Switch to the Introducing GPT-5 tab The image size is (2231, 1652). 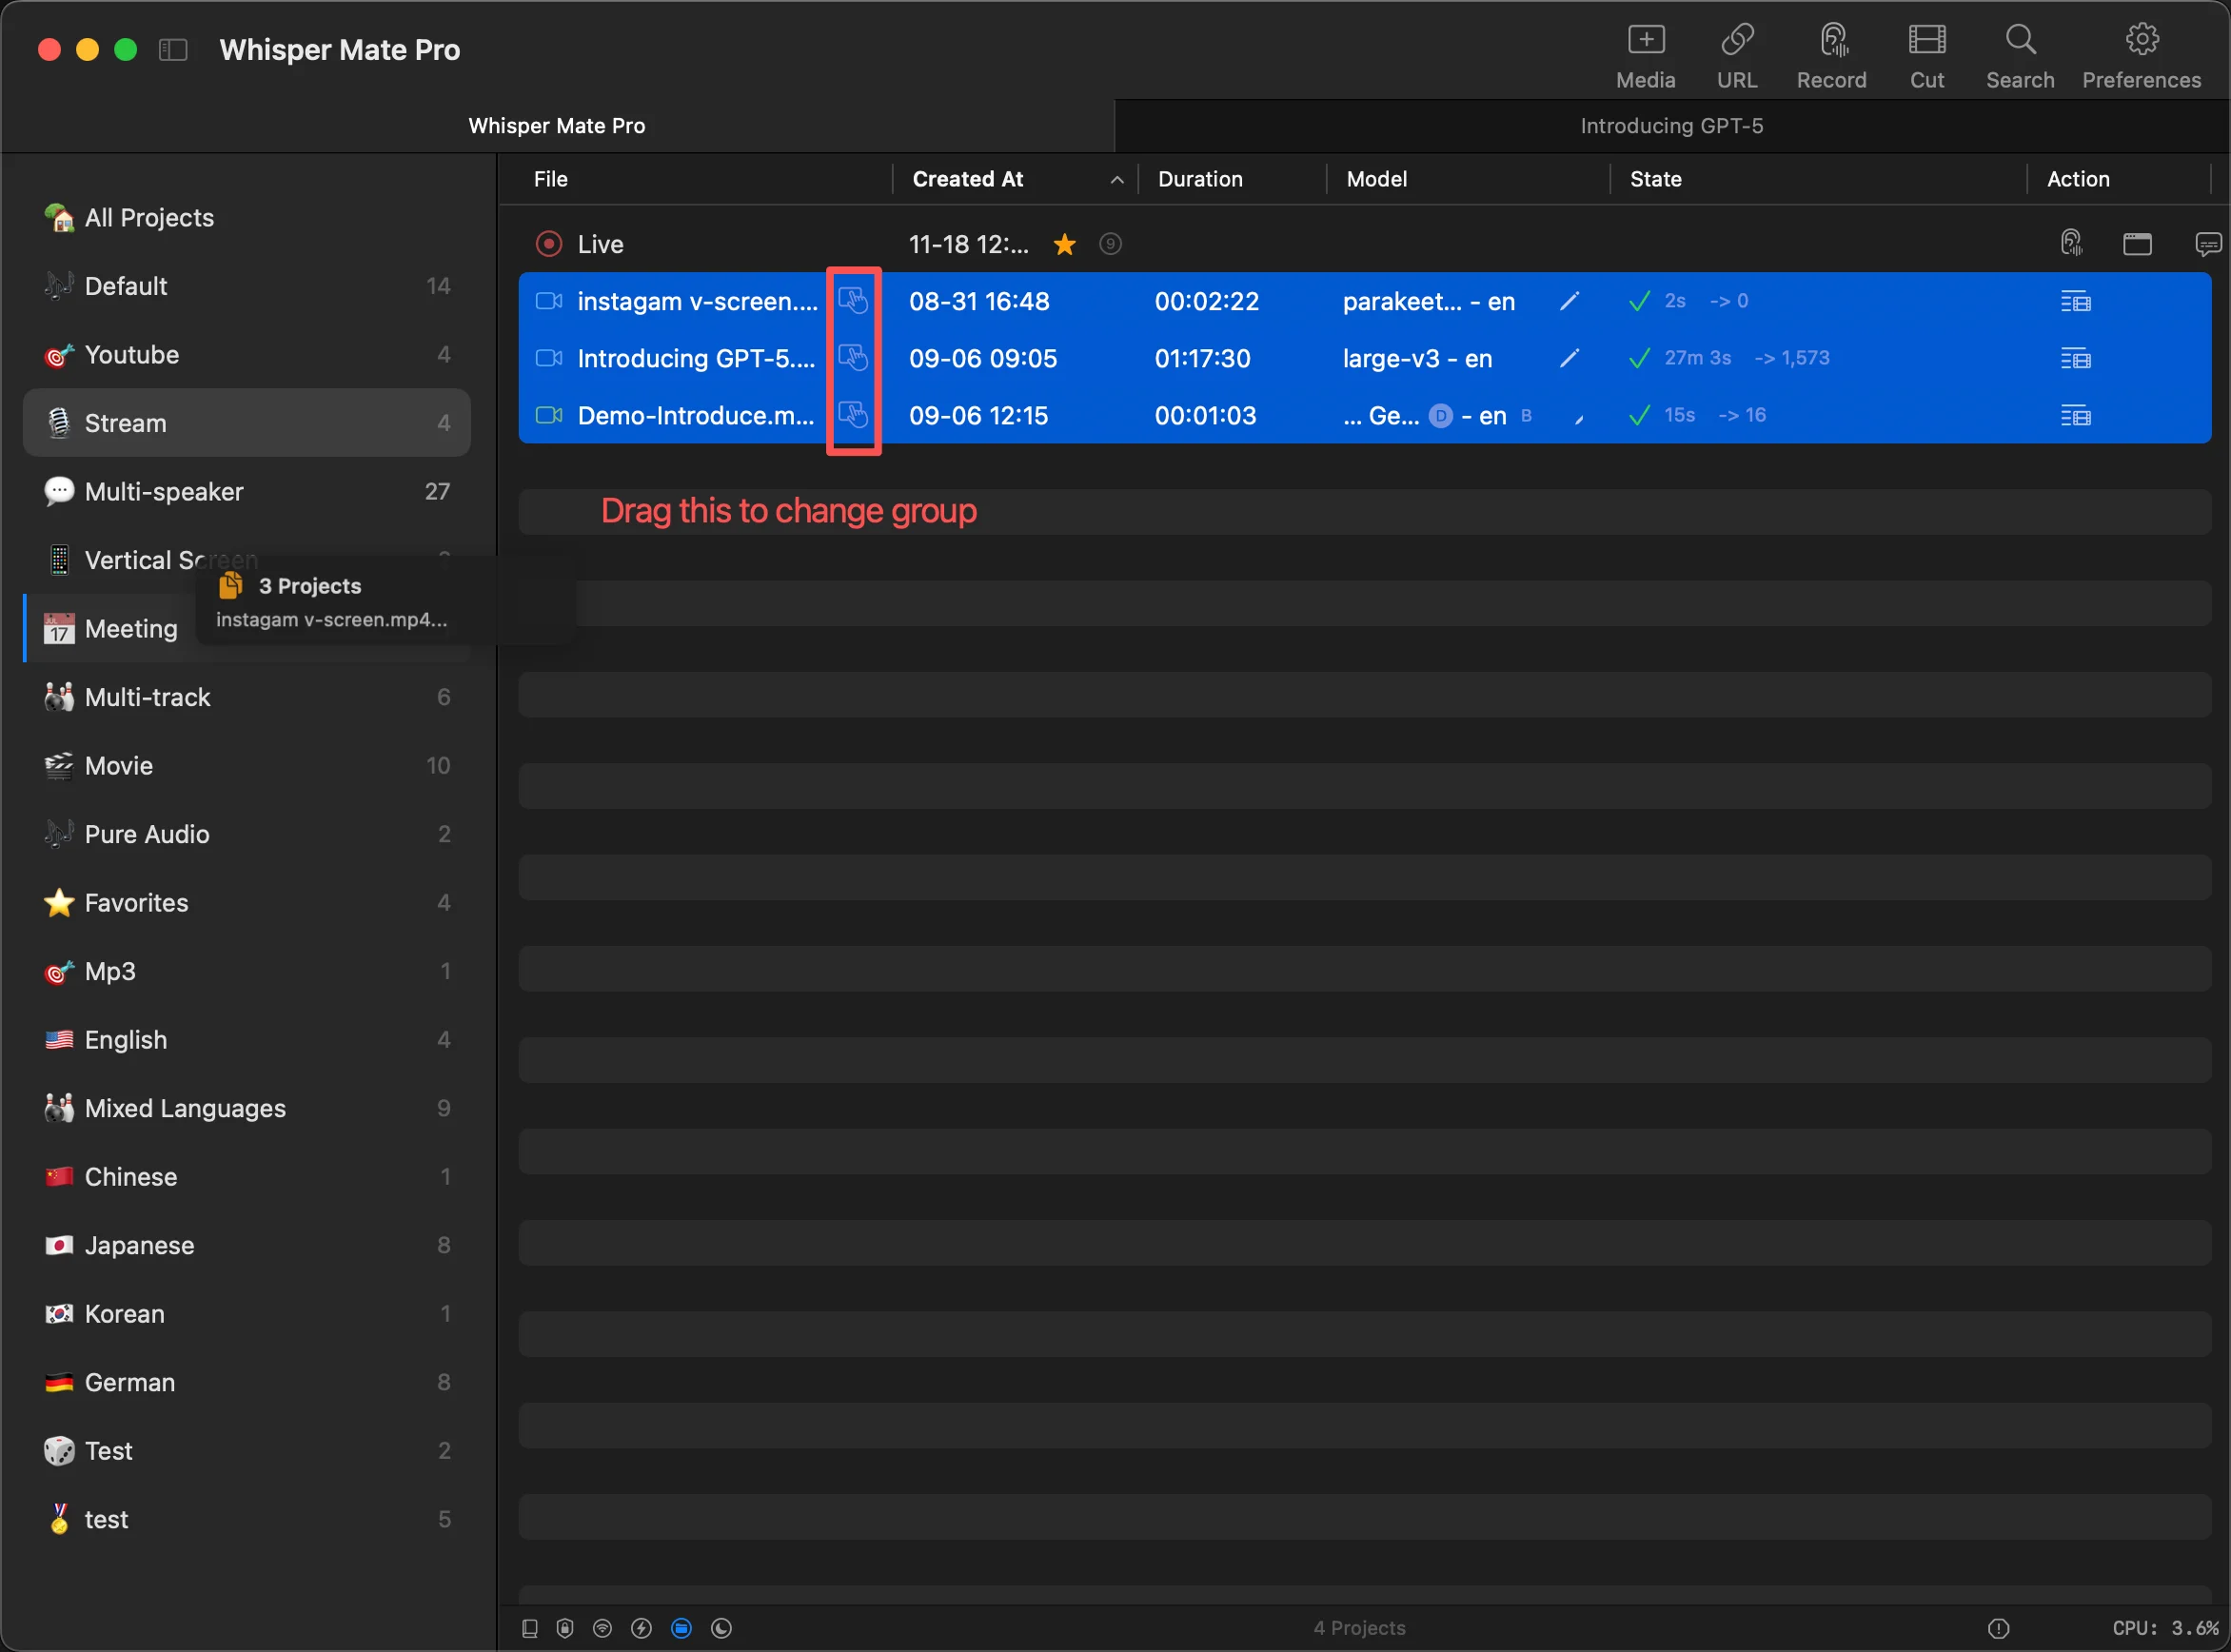click(x=1672, y=126)
